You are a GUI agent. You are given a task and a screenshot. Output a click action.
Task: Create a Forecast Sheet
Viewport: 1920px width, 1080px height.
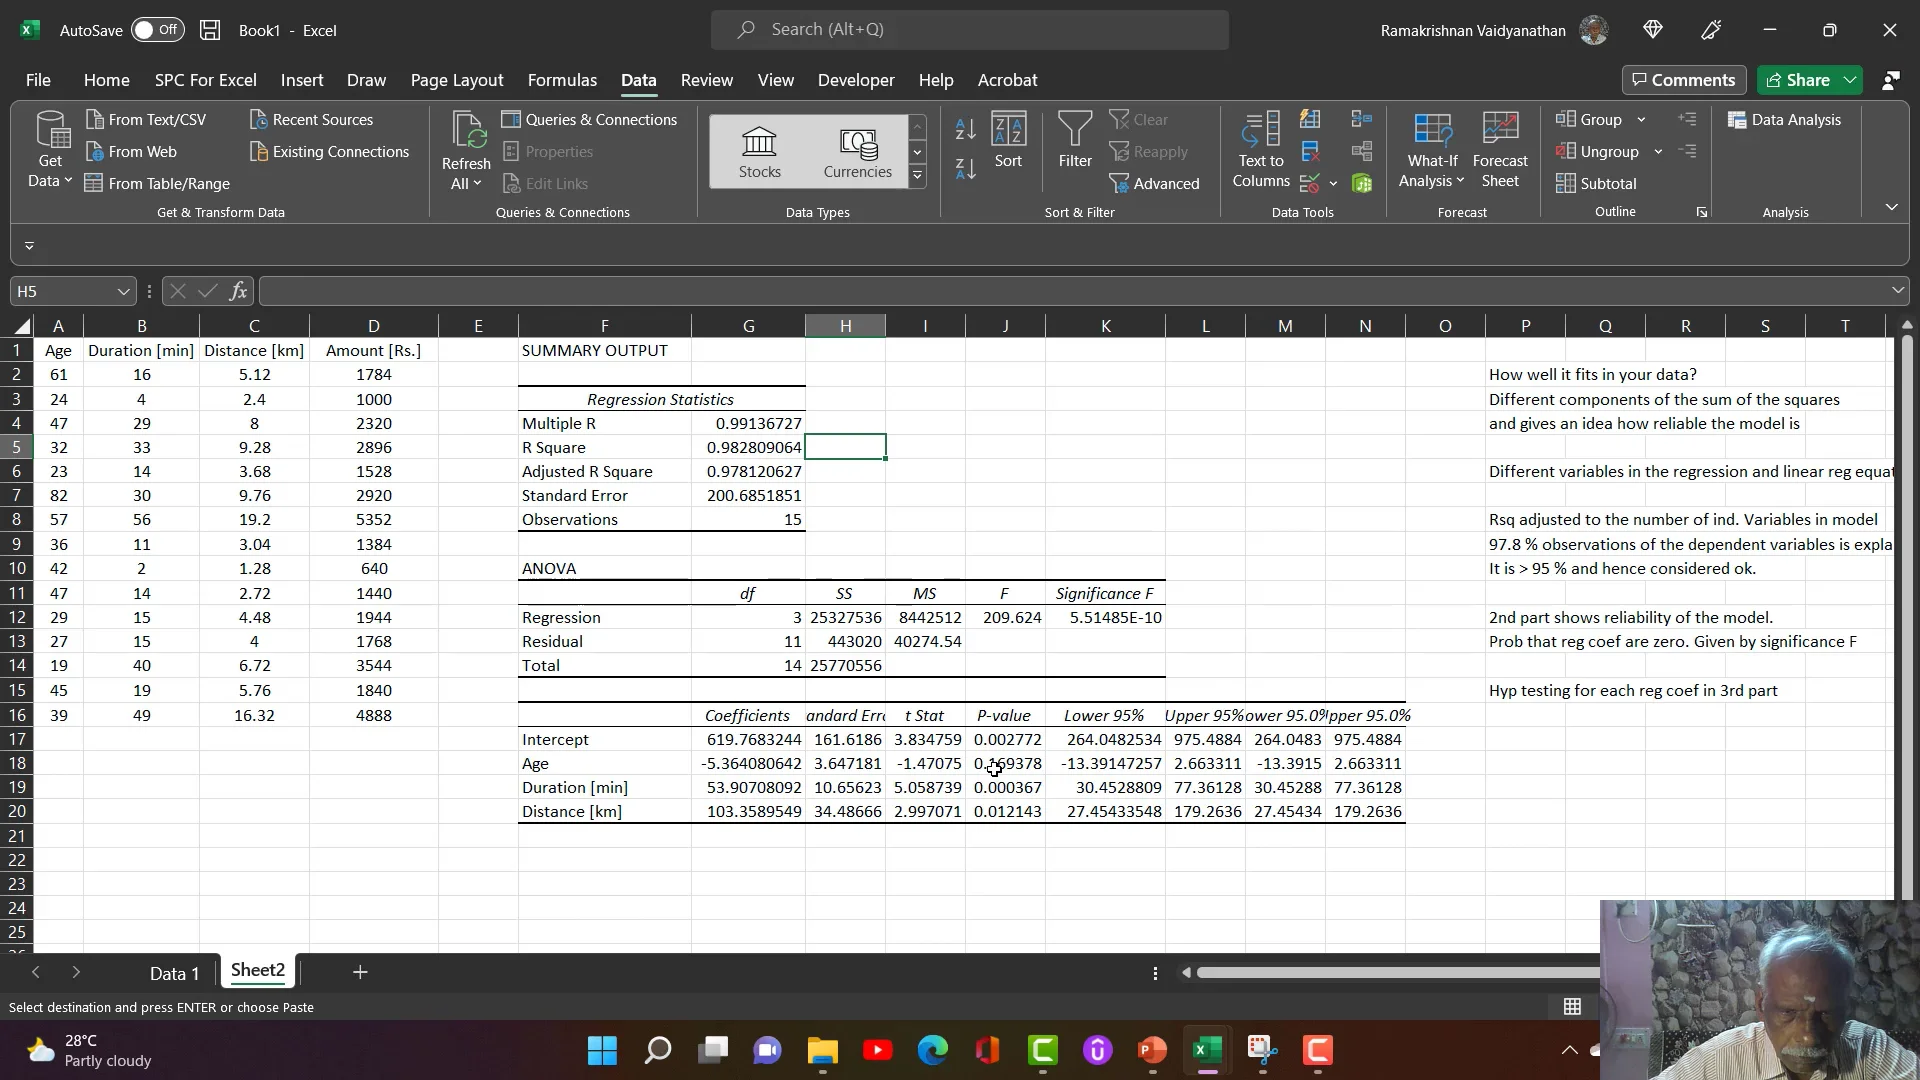coord(1500,150)
